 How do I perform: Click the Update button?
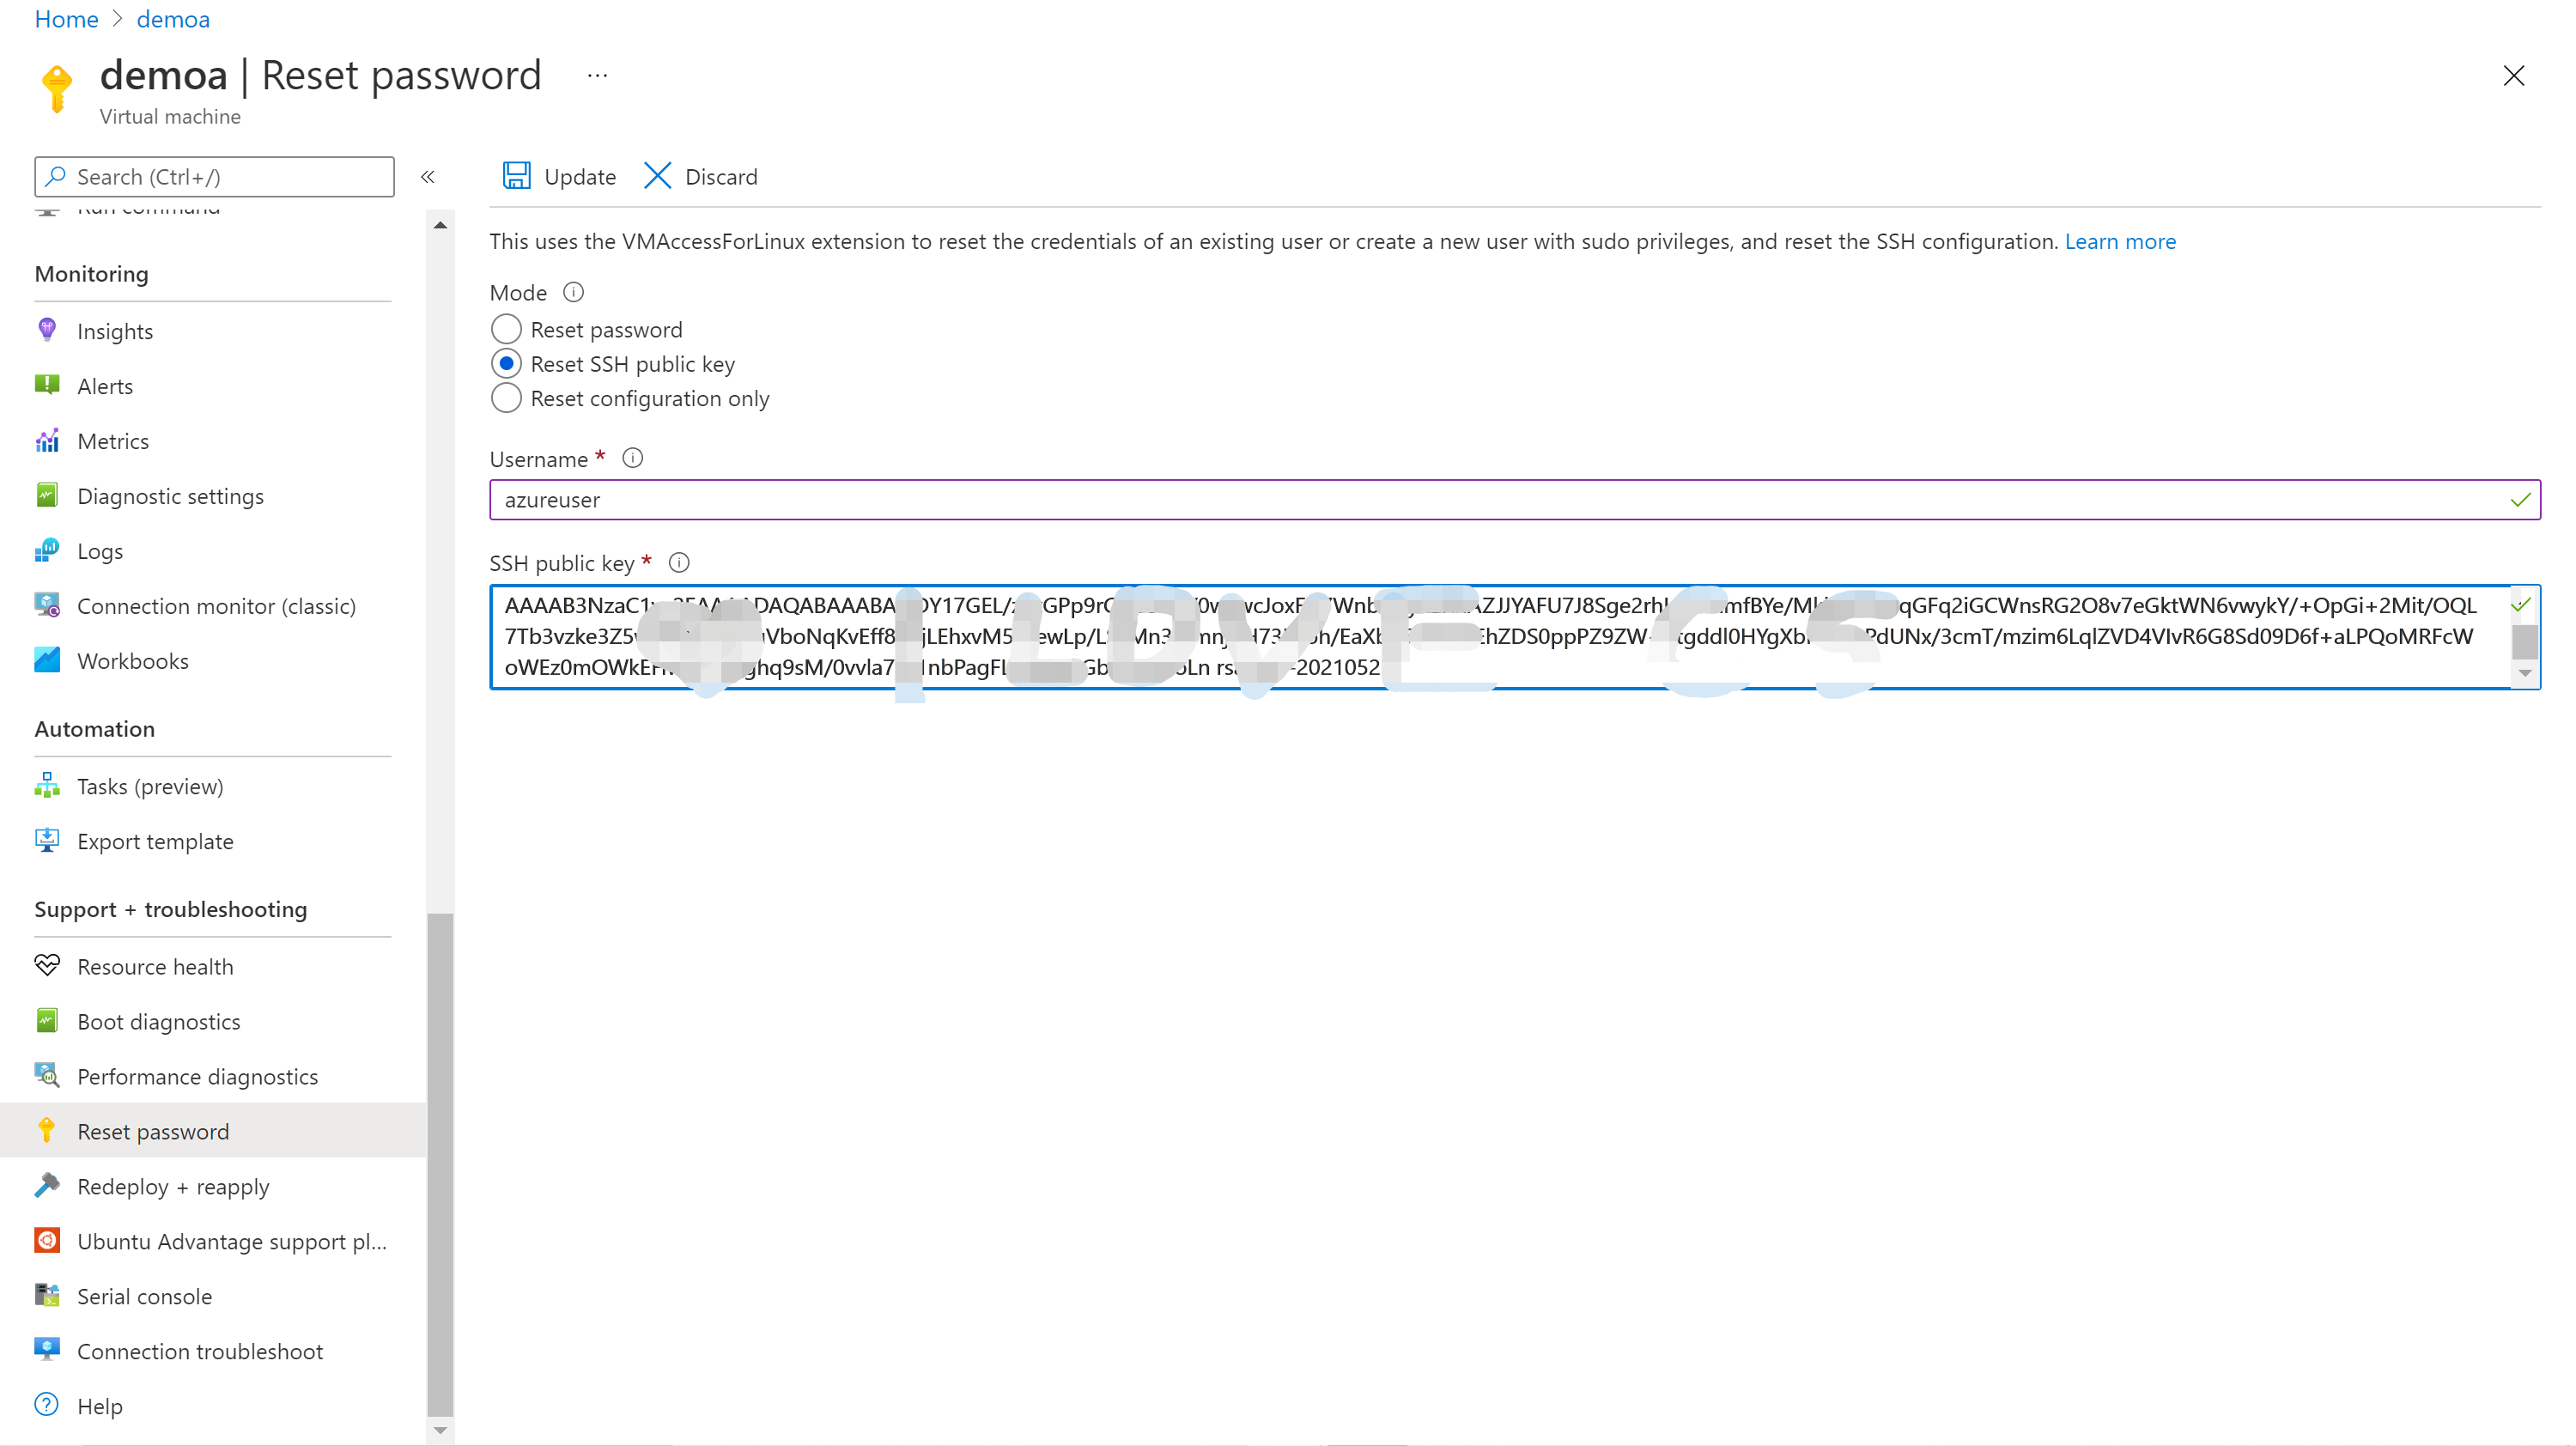pos(559,176)
